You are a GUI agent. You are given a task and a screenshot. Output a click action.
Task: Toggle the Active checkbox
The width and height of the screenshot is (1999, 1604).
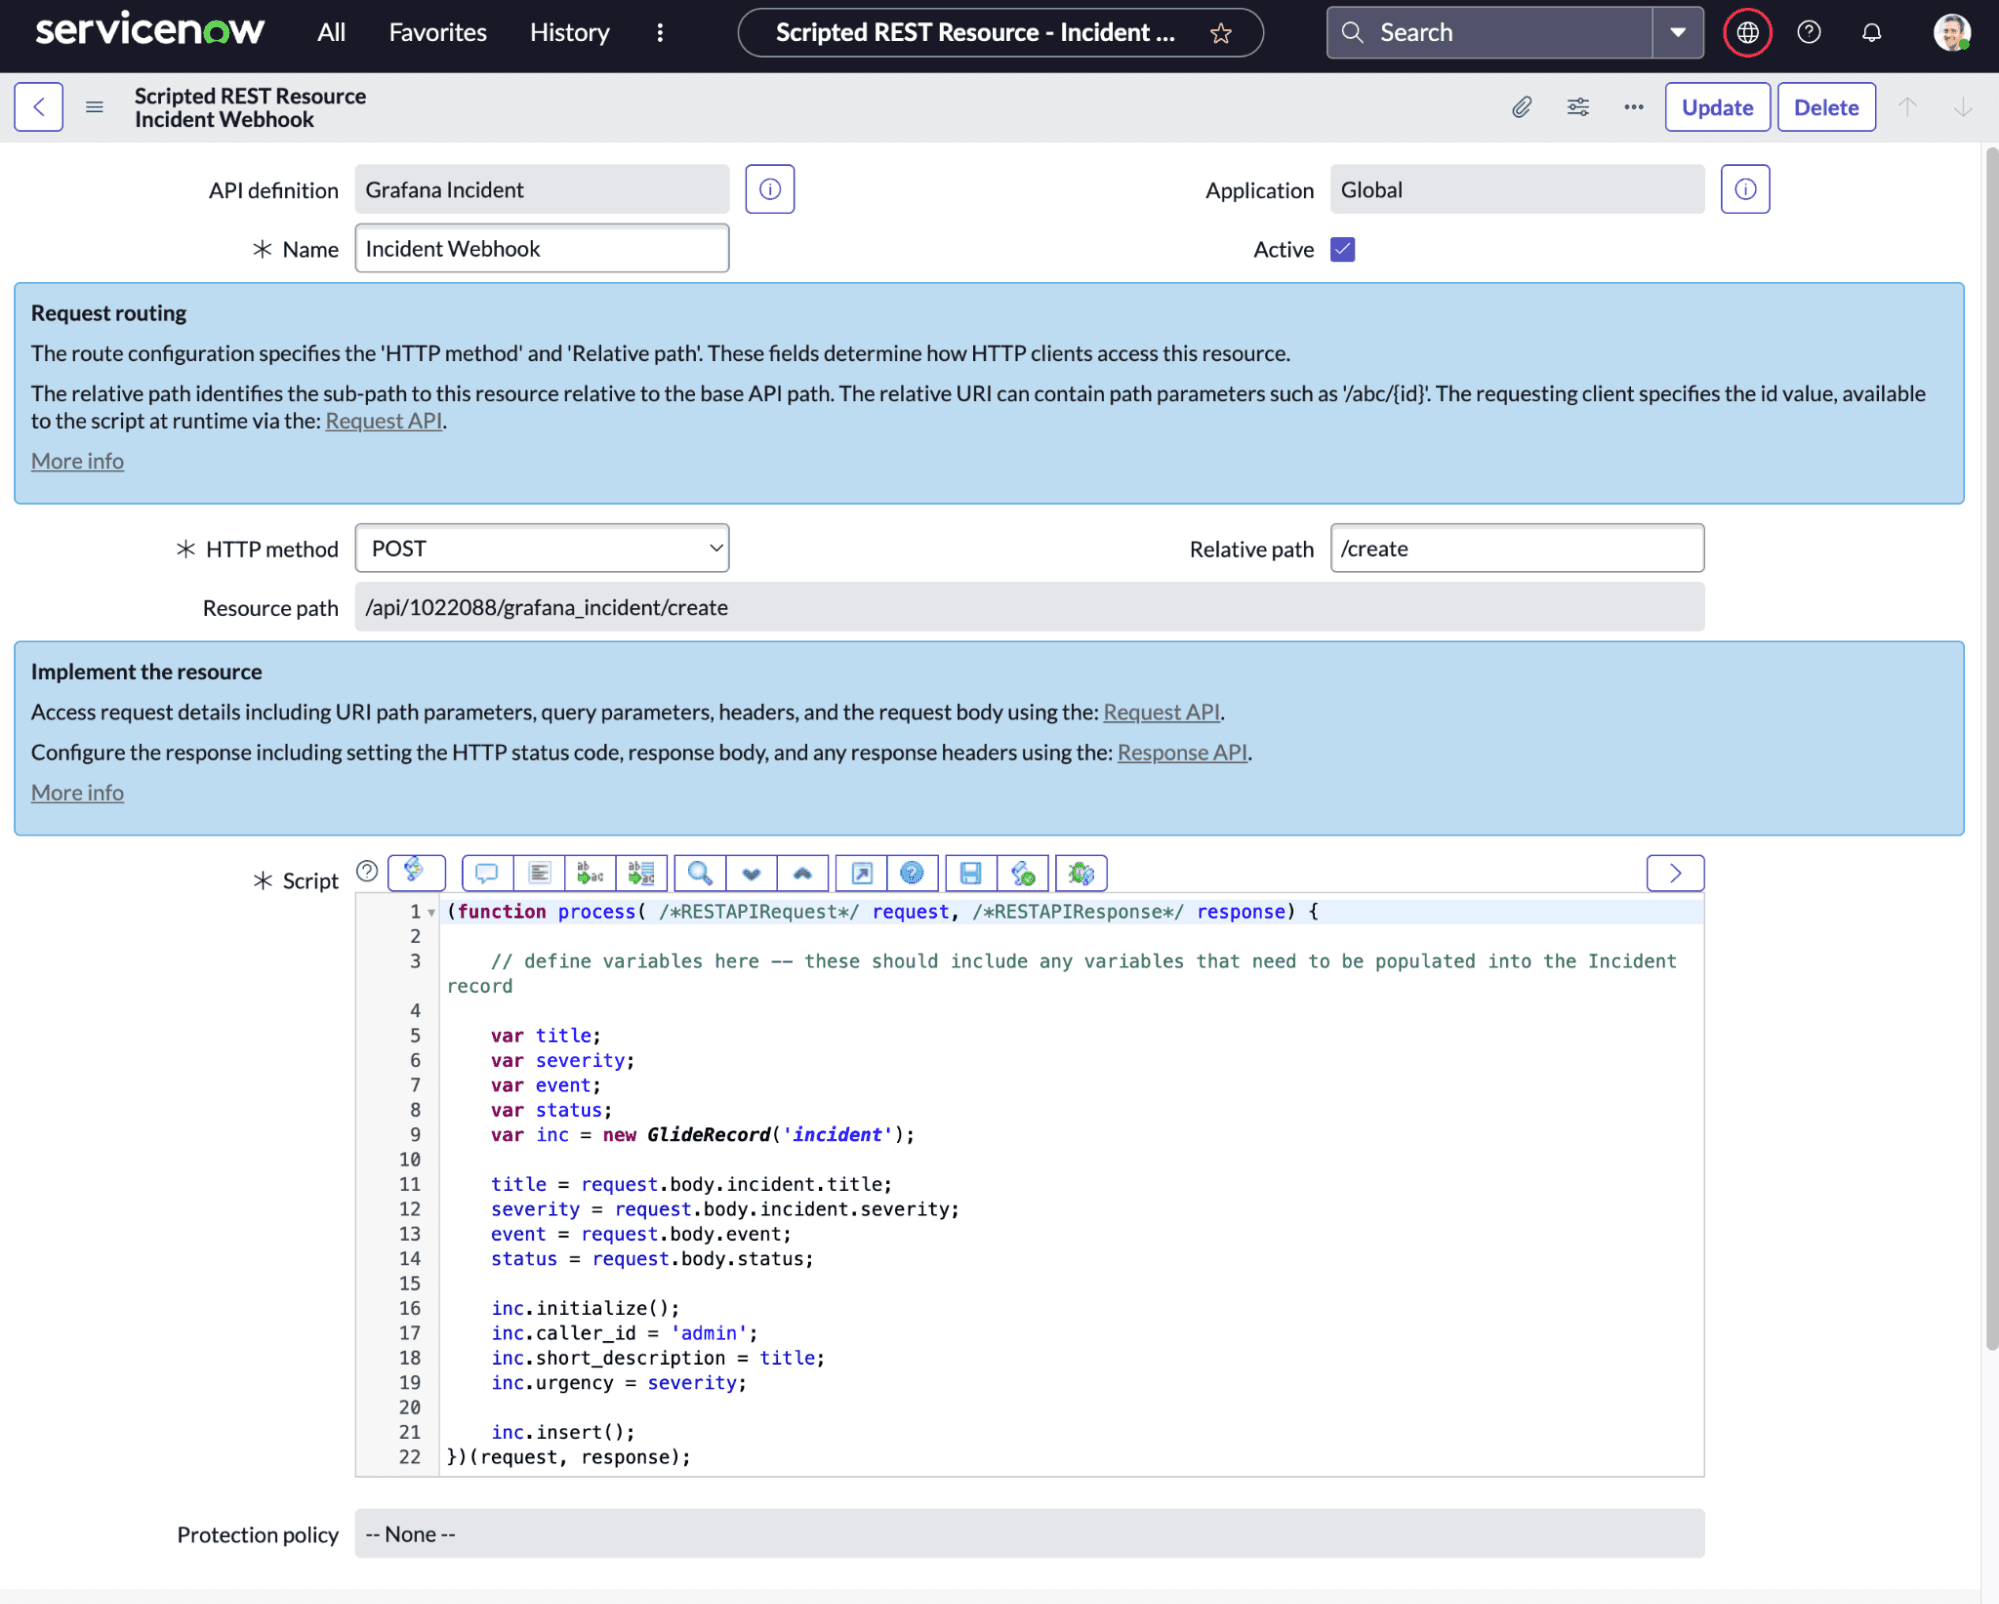click(x=1342, y=249)
